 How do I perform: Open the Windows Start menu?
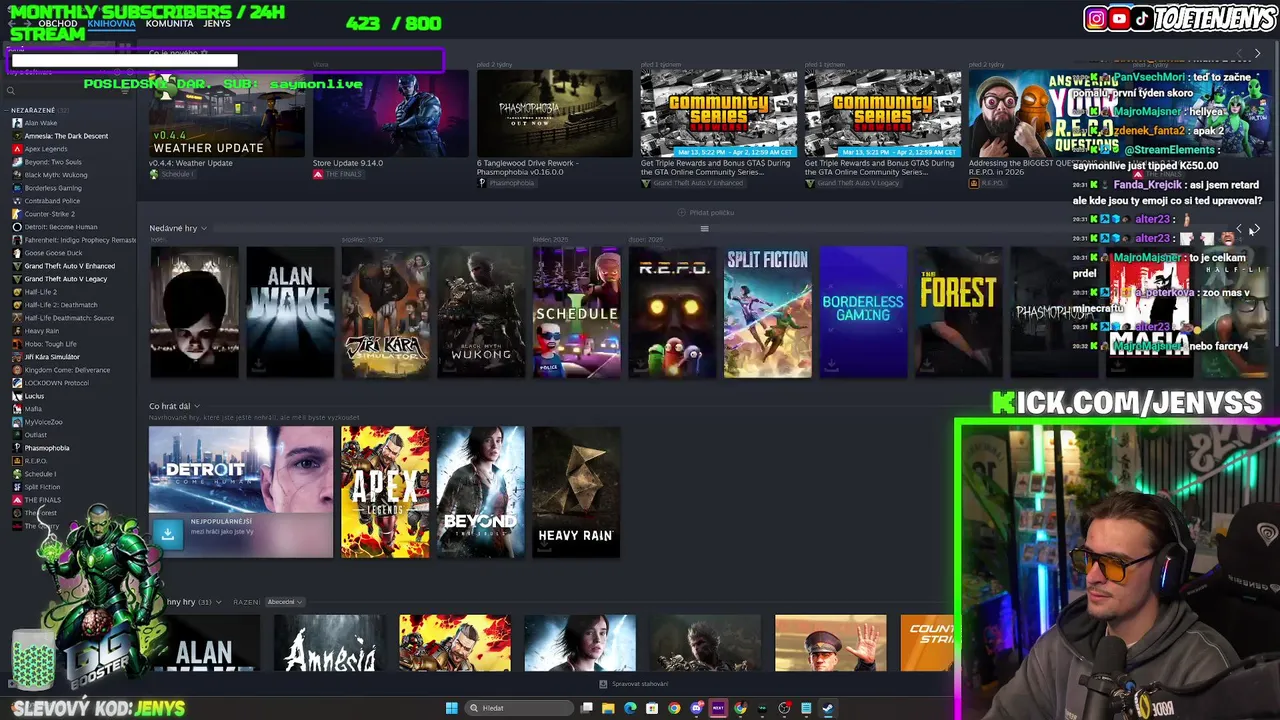pos(452,708)
